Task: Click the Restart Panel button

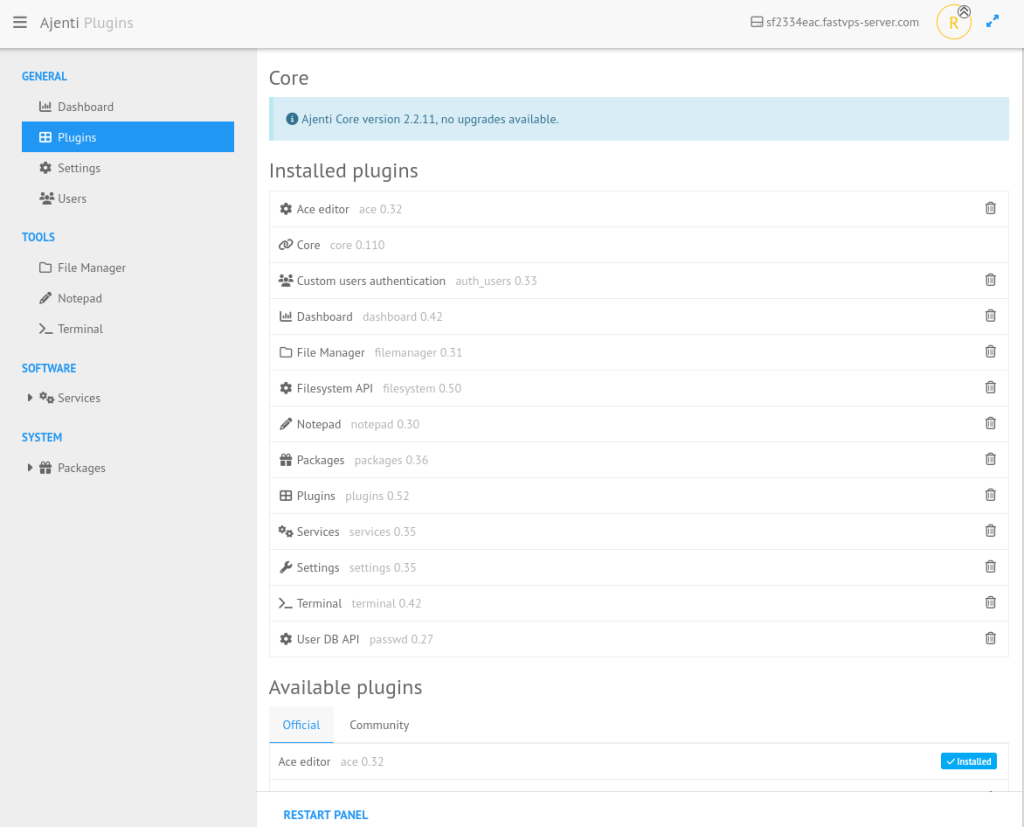Action: [x=325, y=815]
